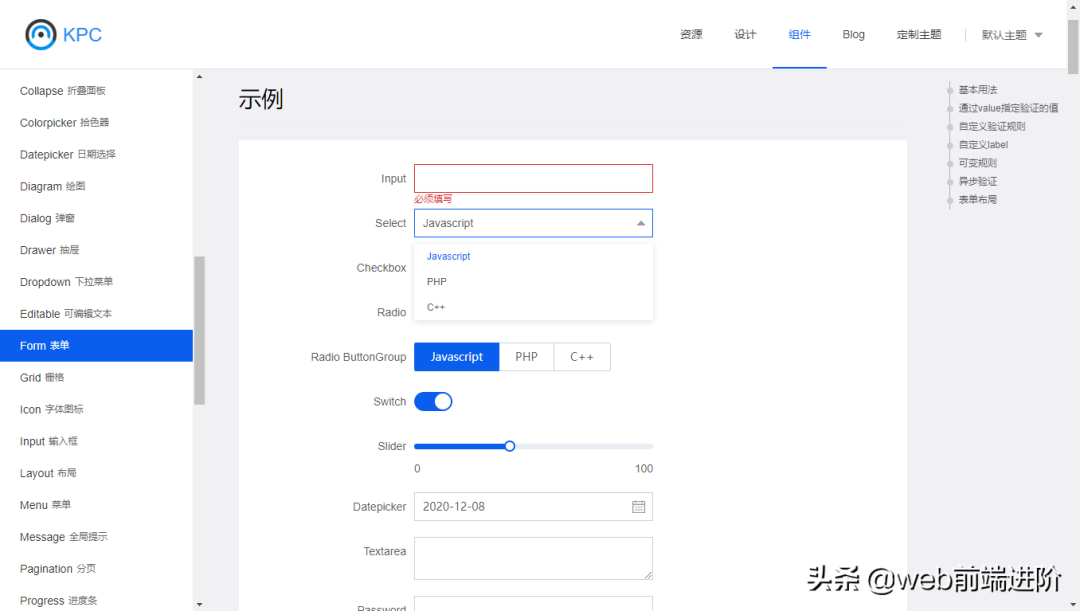
Task: Choose C++ from the open Select list
Action: click(436, 307)
